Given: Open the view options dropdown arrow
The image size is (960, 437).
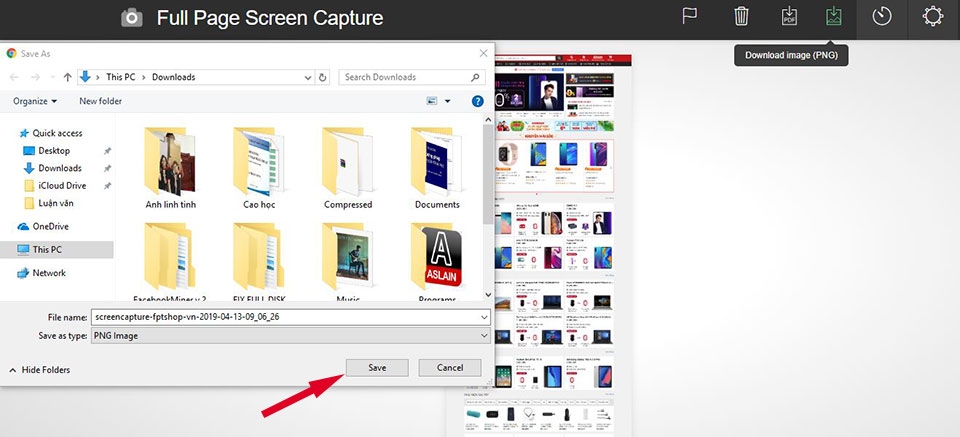Looking at the screenshot, I should pyautogui.click(x=447, y=102).
